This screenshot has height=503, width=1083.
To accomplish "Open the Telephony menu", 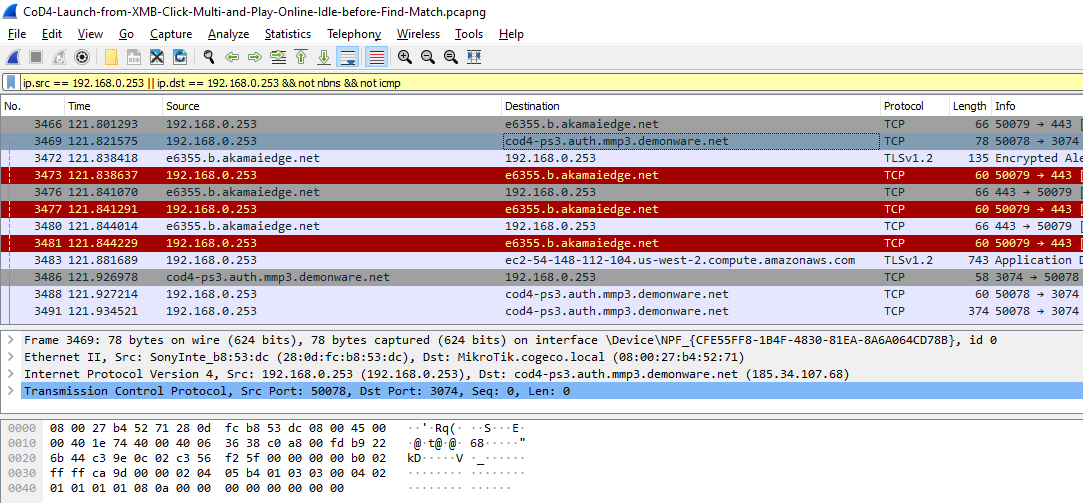I will [x=354, y=34].
